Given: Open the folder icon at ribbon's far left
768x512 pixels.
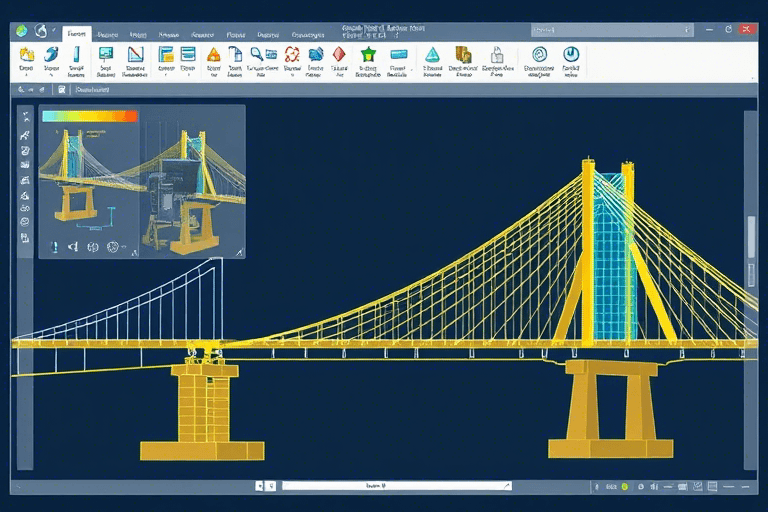Looking at the screenshot, I should coord(26,55).
